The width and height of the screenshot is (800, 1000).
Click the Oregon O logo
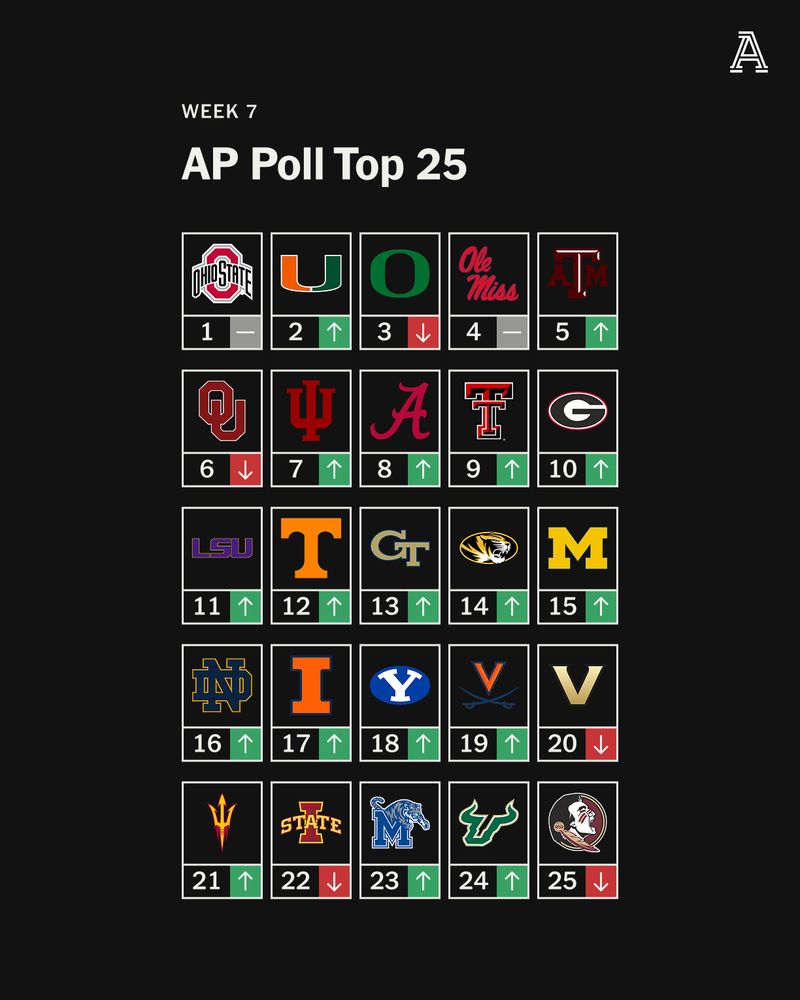400,274
